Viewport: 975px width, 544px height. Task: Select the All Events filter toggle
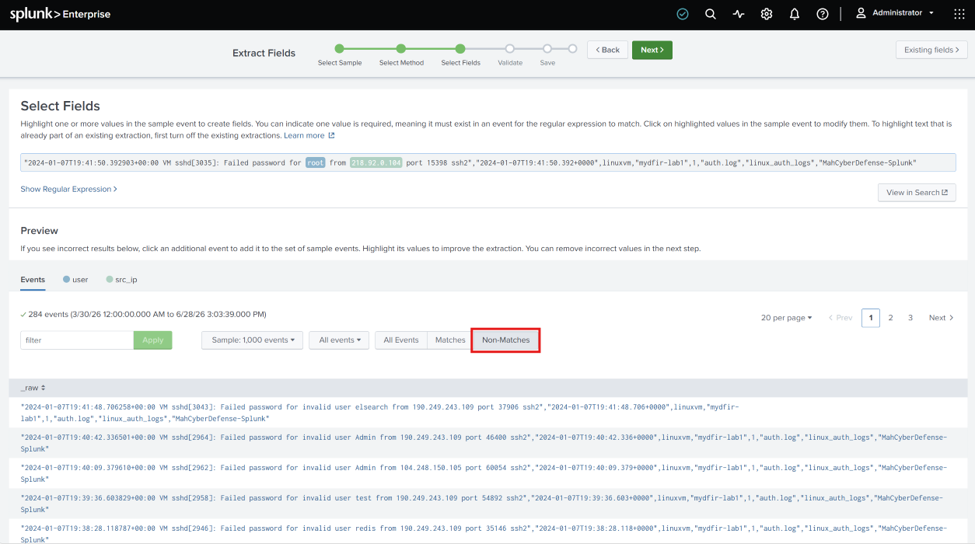tap(400, 340)
